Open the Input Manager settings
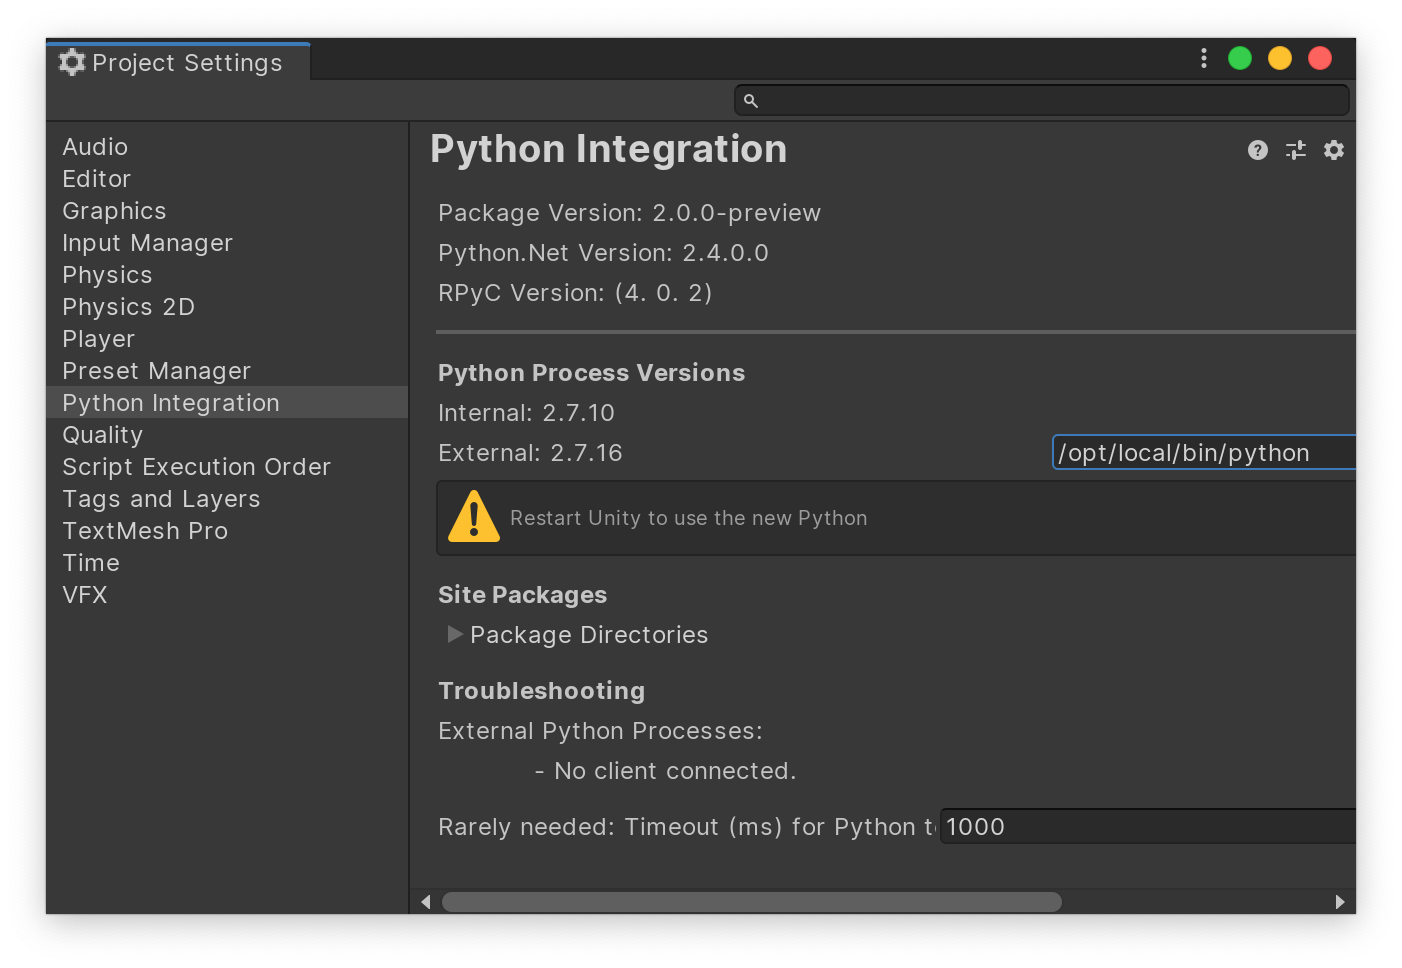 (147, 243)
